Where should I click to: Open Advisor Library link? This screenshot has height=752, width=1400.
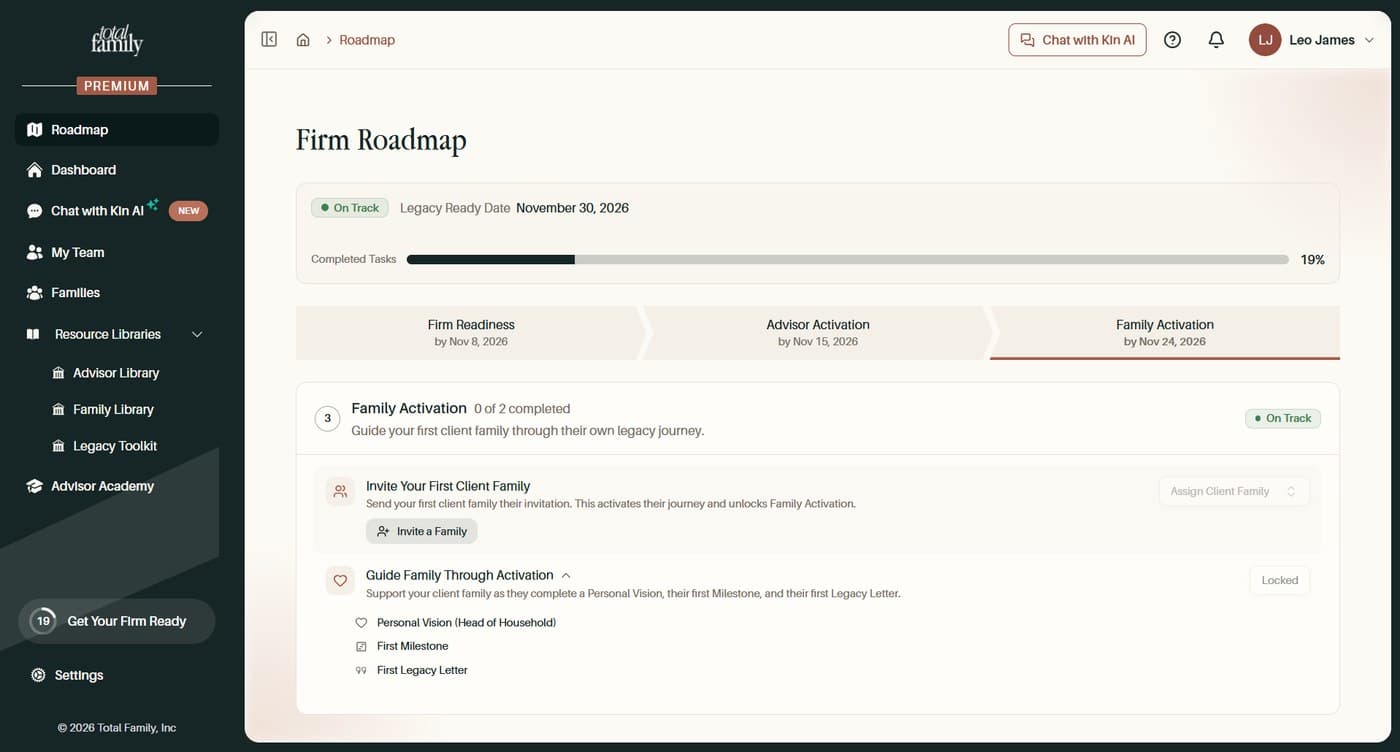click(116, 373)
